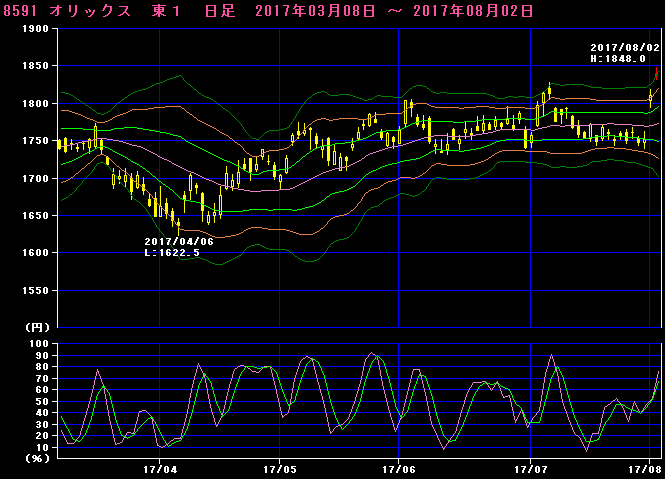
Task: Click the 1700 price axis label
Action: click(35, 178)
